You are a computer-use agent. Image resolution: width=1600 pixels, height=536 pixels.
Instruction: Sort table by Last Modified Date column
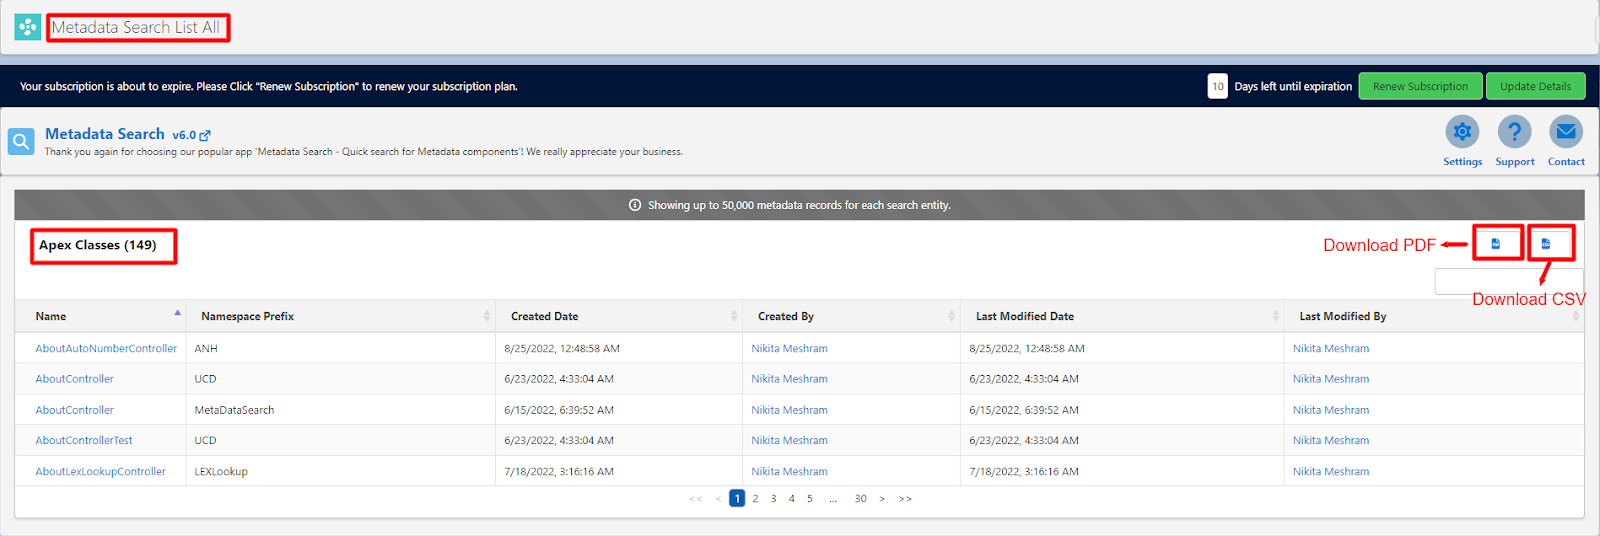pyautogui.click(x=1122, y=316)
